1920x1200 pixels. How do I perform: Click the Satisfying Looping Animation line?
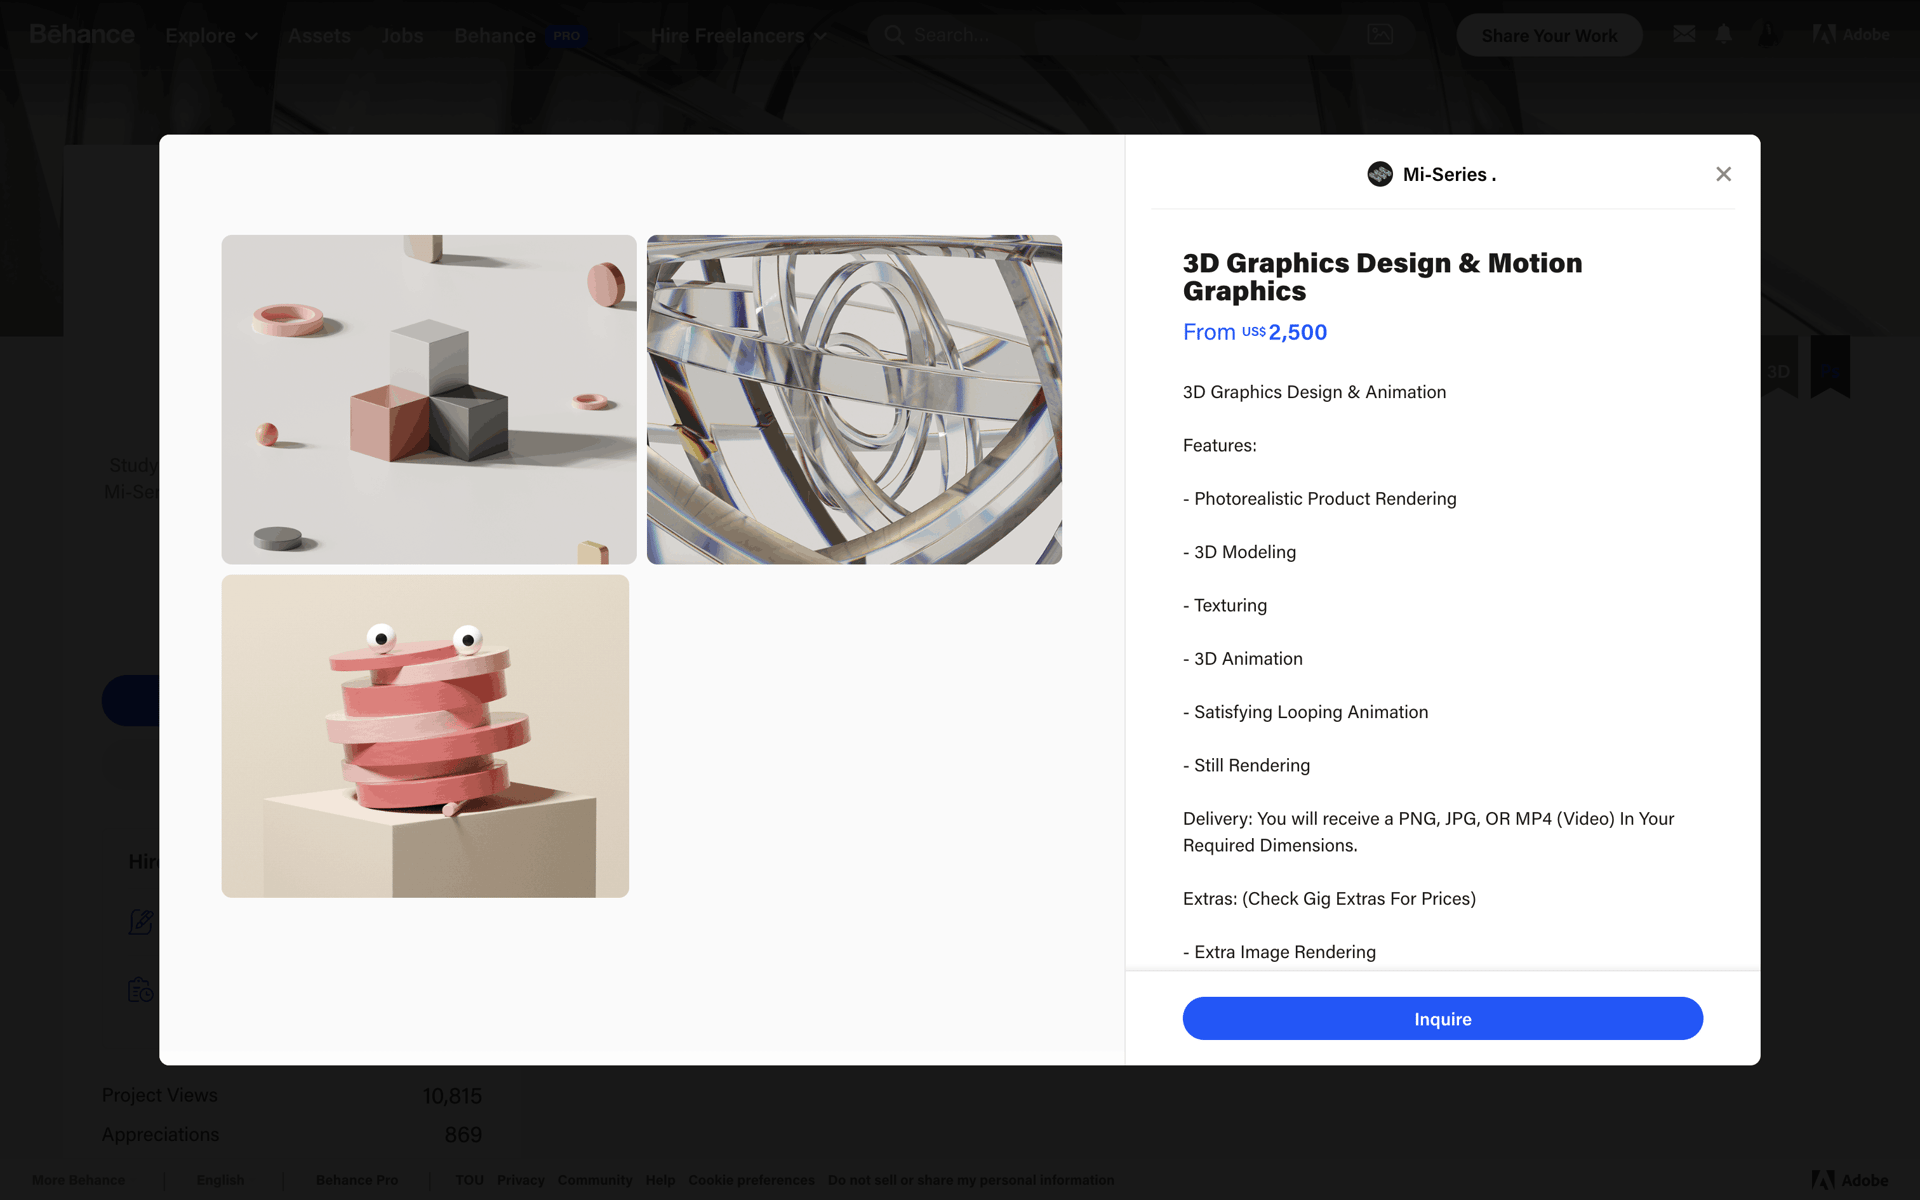(1305, 712)
